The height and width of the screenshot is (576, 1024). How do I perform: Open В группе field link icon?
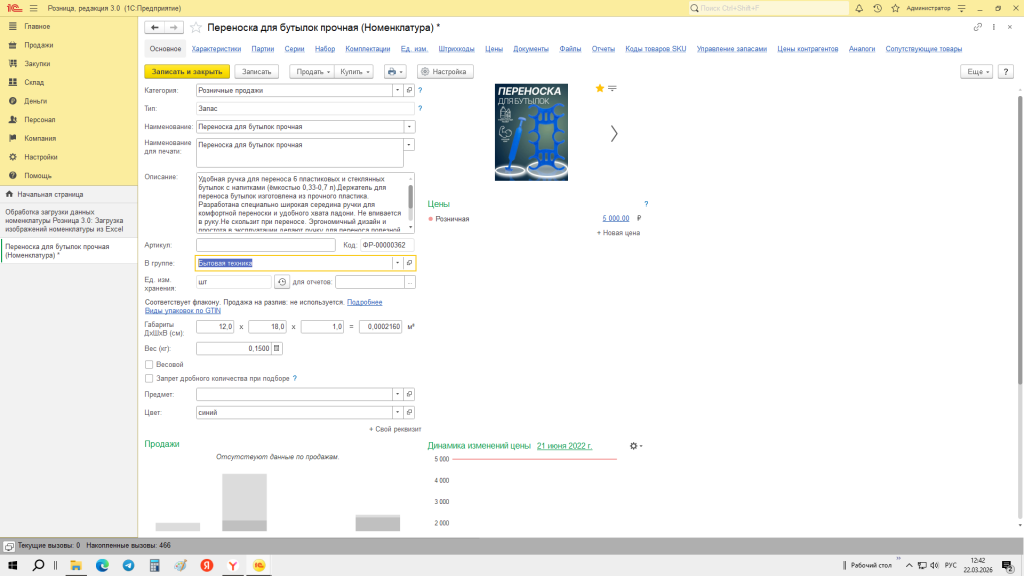click(x=409, y=263)
